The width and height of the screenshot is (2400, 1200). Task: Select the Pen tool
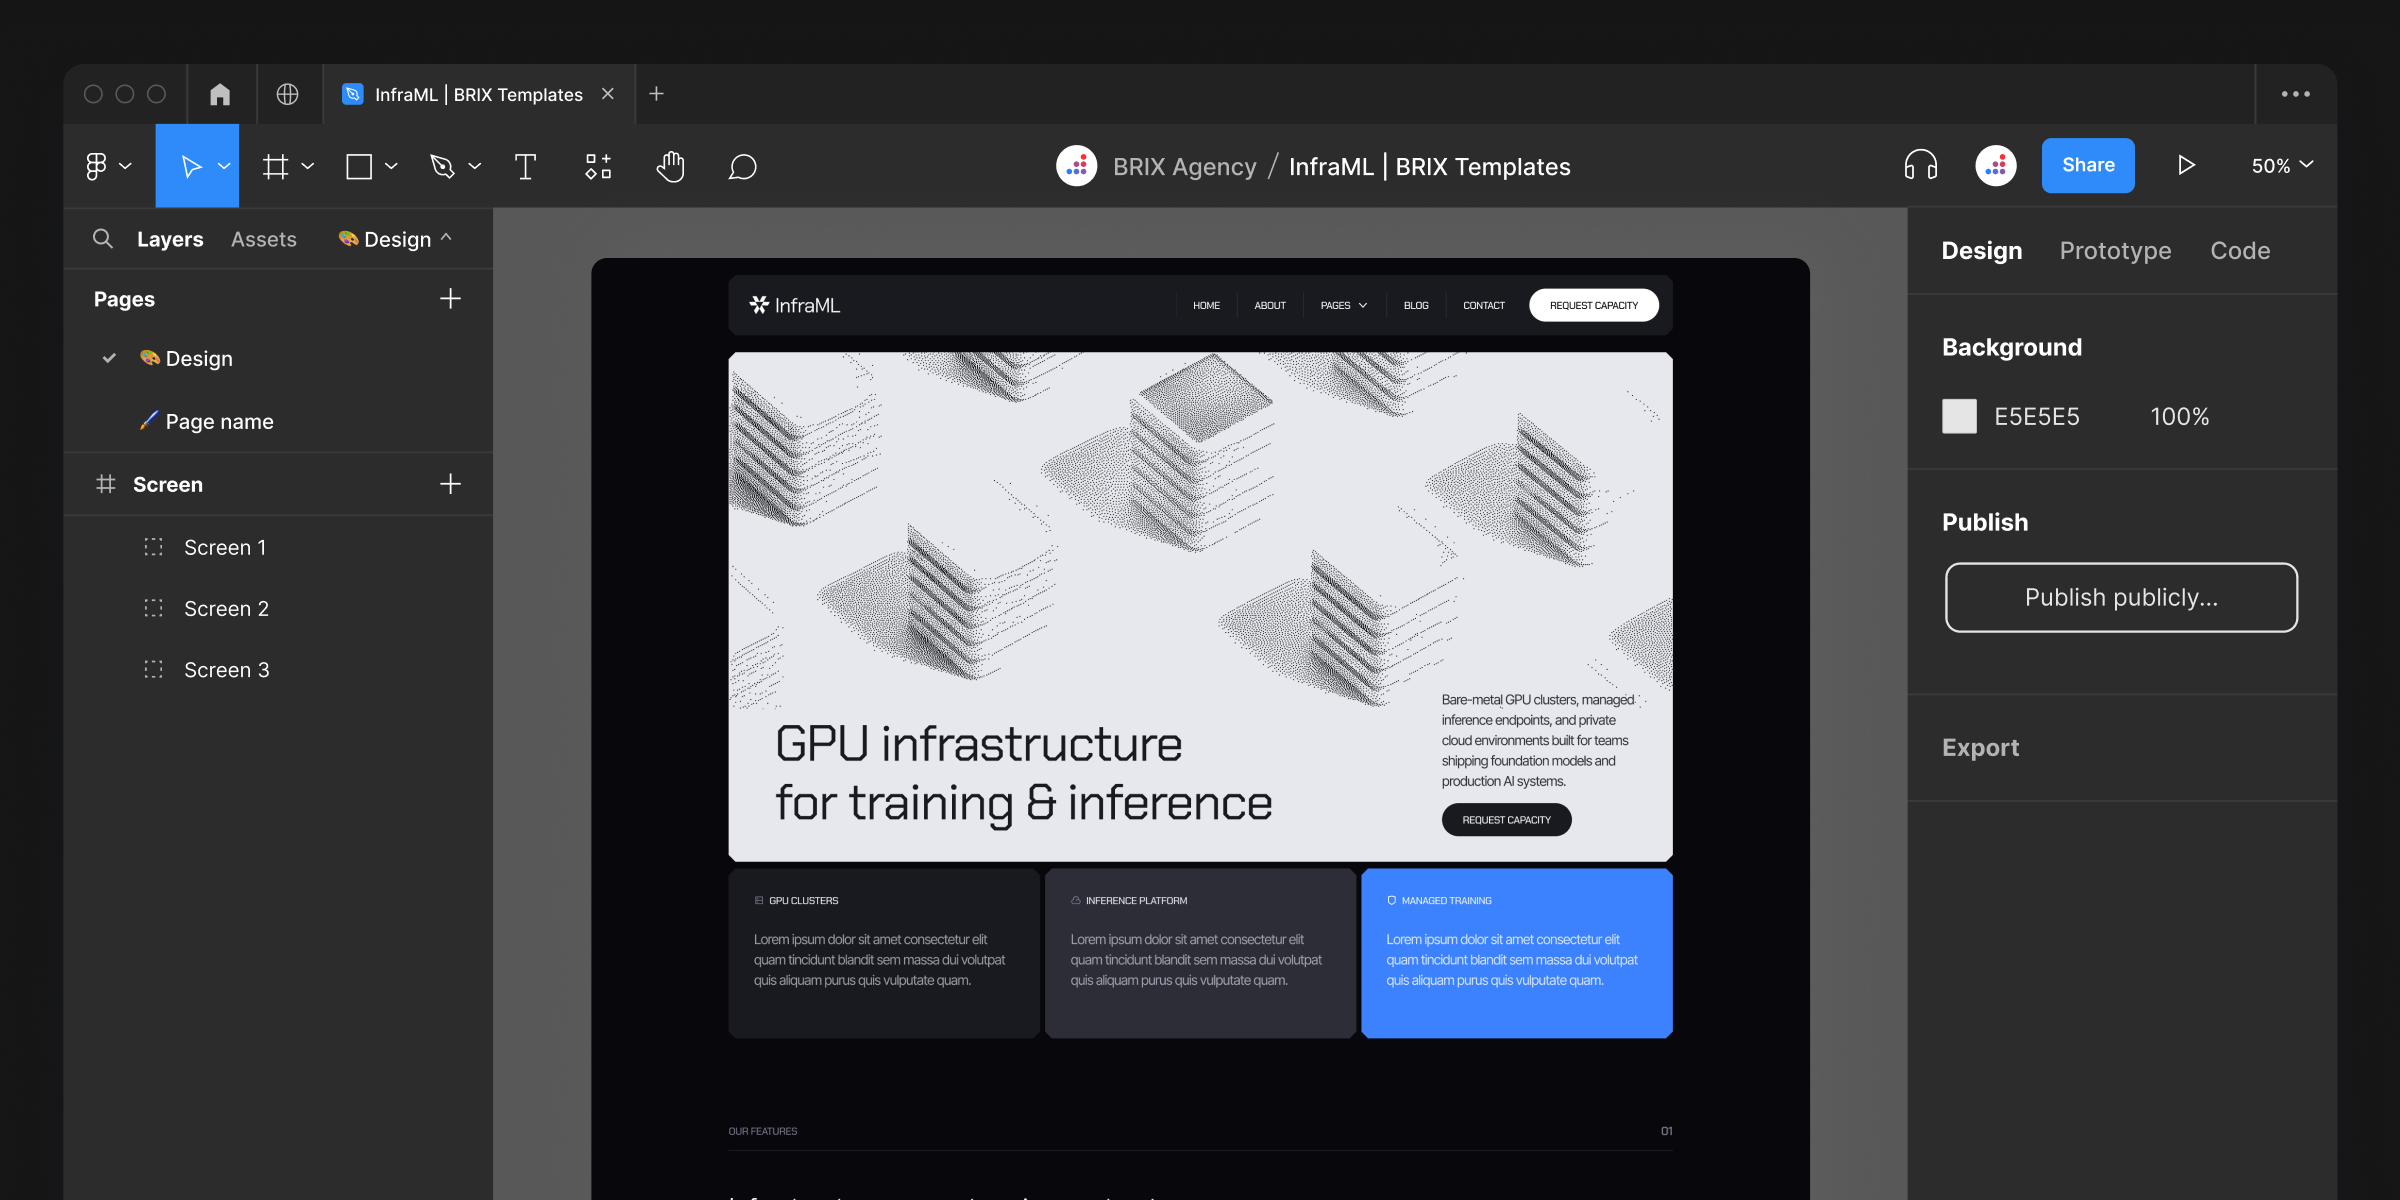[442, 166]
